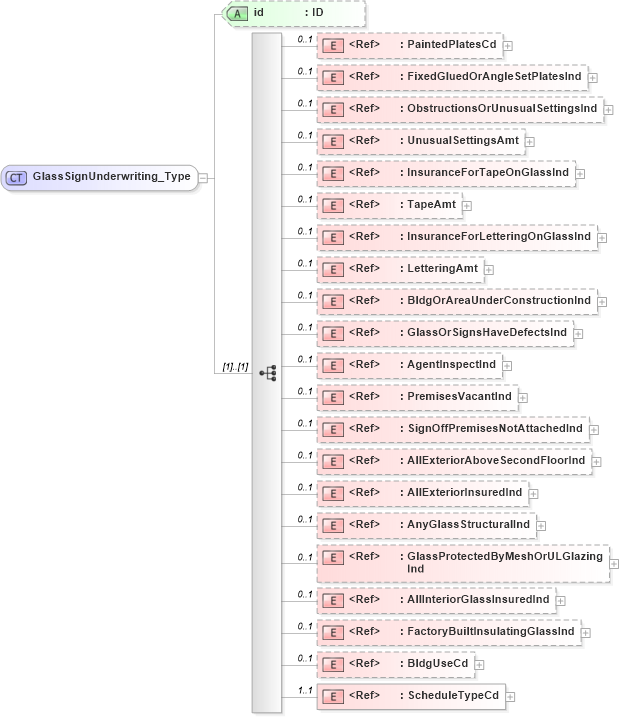
Task: Expand the AllExteriorInsuredInd element
Action: pos(534,493)
